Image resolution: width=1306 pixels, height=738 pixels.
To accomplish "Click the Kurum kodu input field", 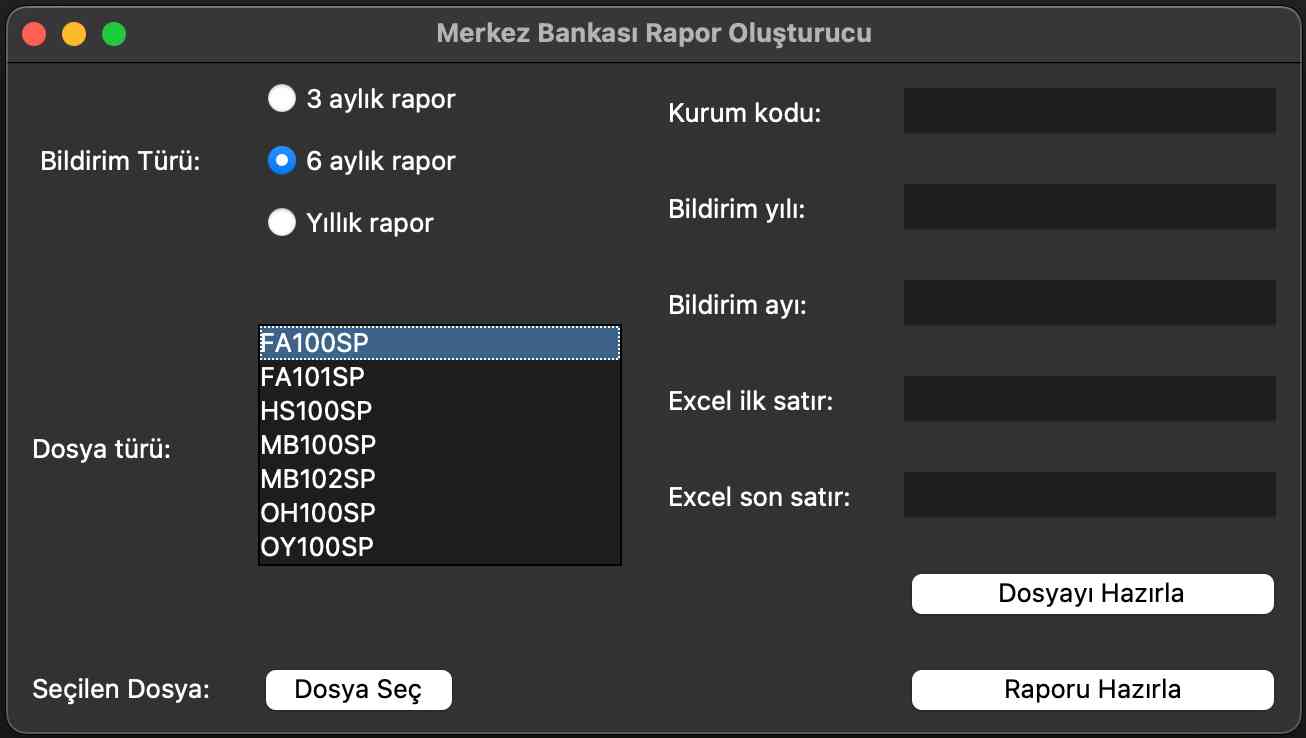I will [x=1089, y=111].
